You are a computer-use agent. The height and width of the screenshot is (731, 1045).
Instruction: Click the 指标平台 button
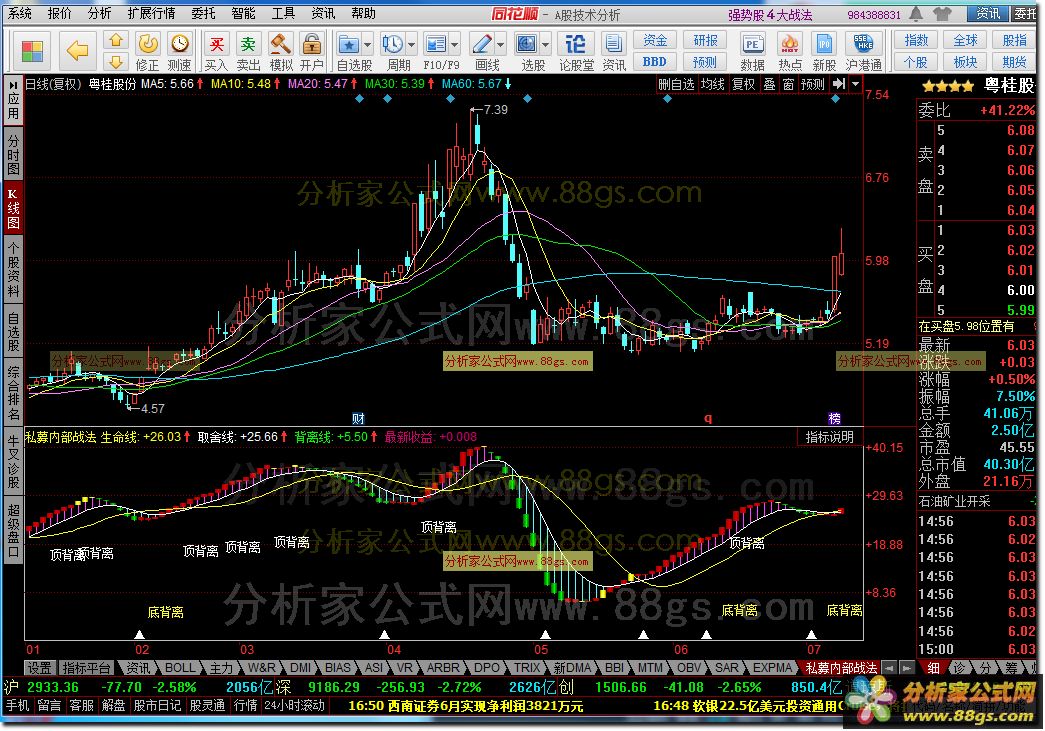point(85,668)
